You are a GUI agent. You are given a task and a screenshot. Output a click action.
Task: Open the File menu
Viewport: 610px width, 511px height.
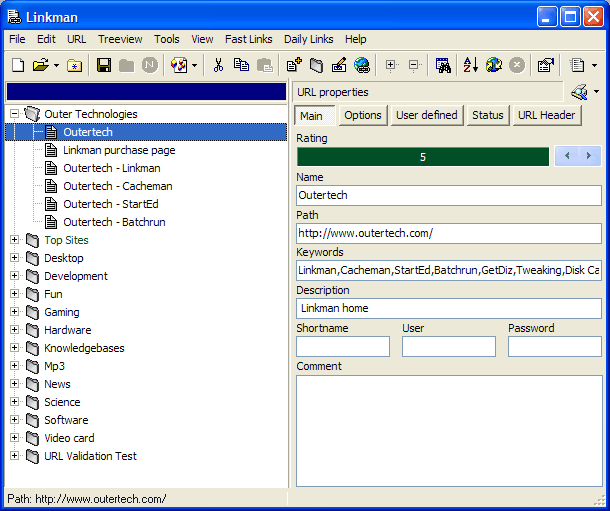(x=17, y=39)
